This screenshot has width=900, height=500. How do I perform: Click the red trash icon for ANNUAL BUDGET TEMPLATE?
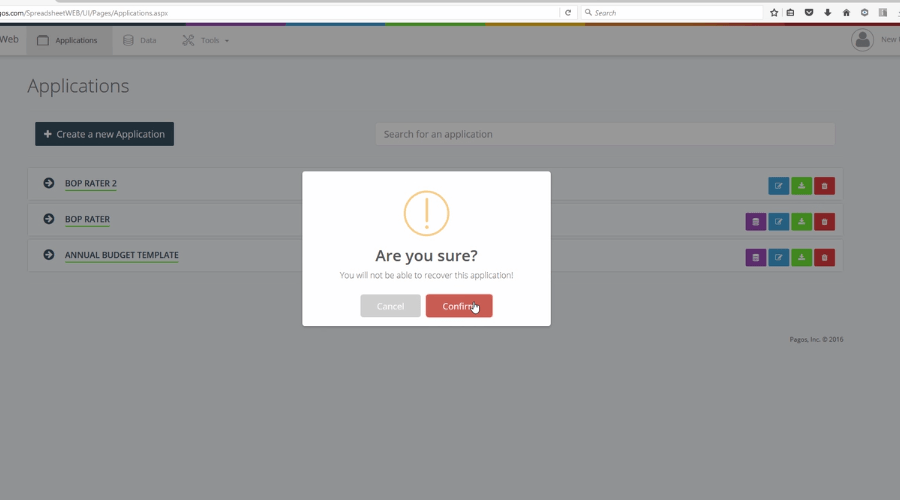(x=824, y=258)
